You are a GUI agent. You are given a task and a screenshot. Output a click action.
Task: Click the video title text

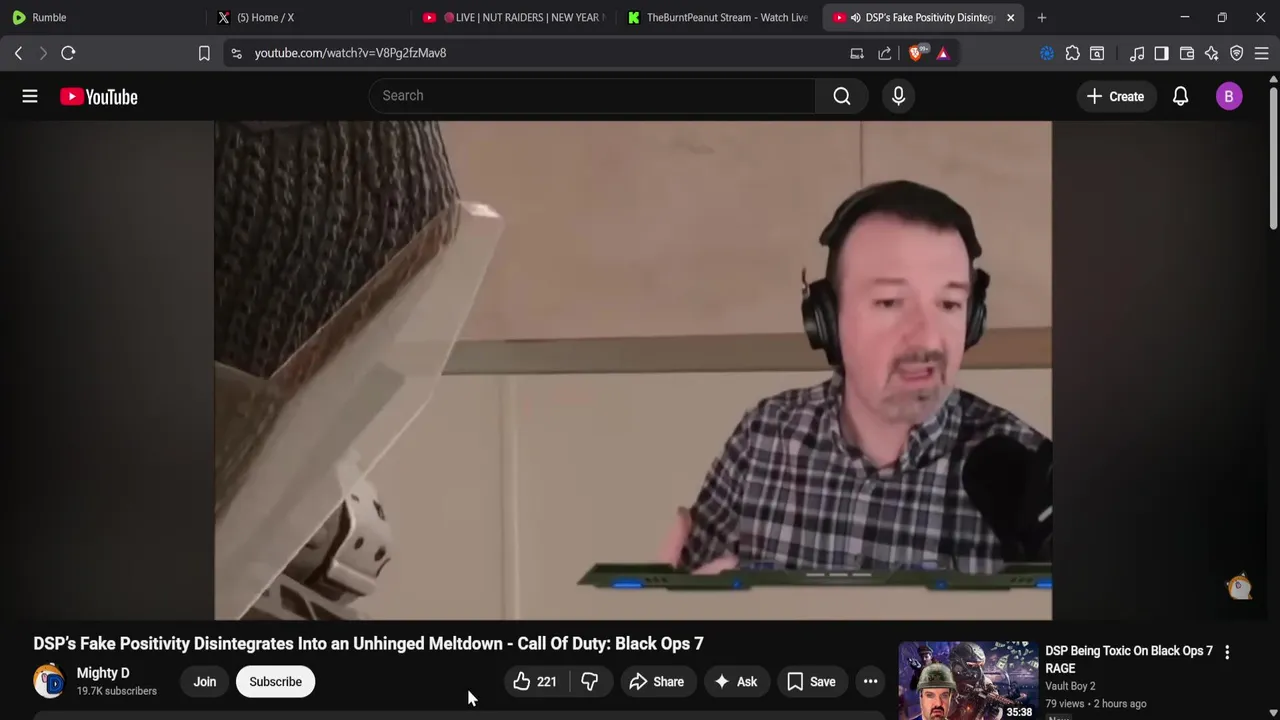(x=368, y=643)
